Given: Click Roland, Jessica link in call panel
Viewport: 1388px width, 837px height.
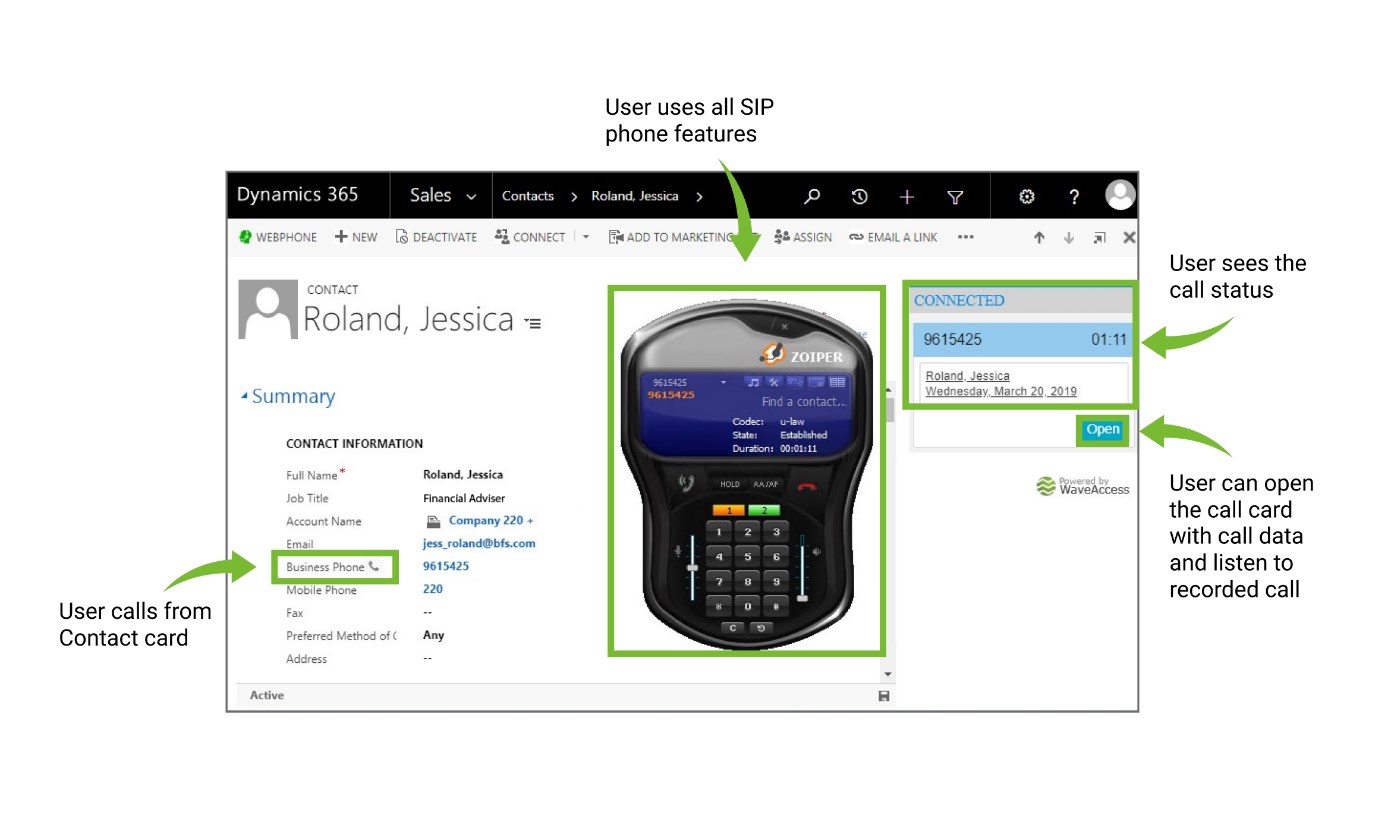Looking at the screenshot, I should tap(967, 376).
